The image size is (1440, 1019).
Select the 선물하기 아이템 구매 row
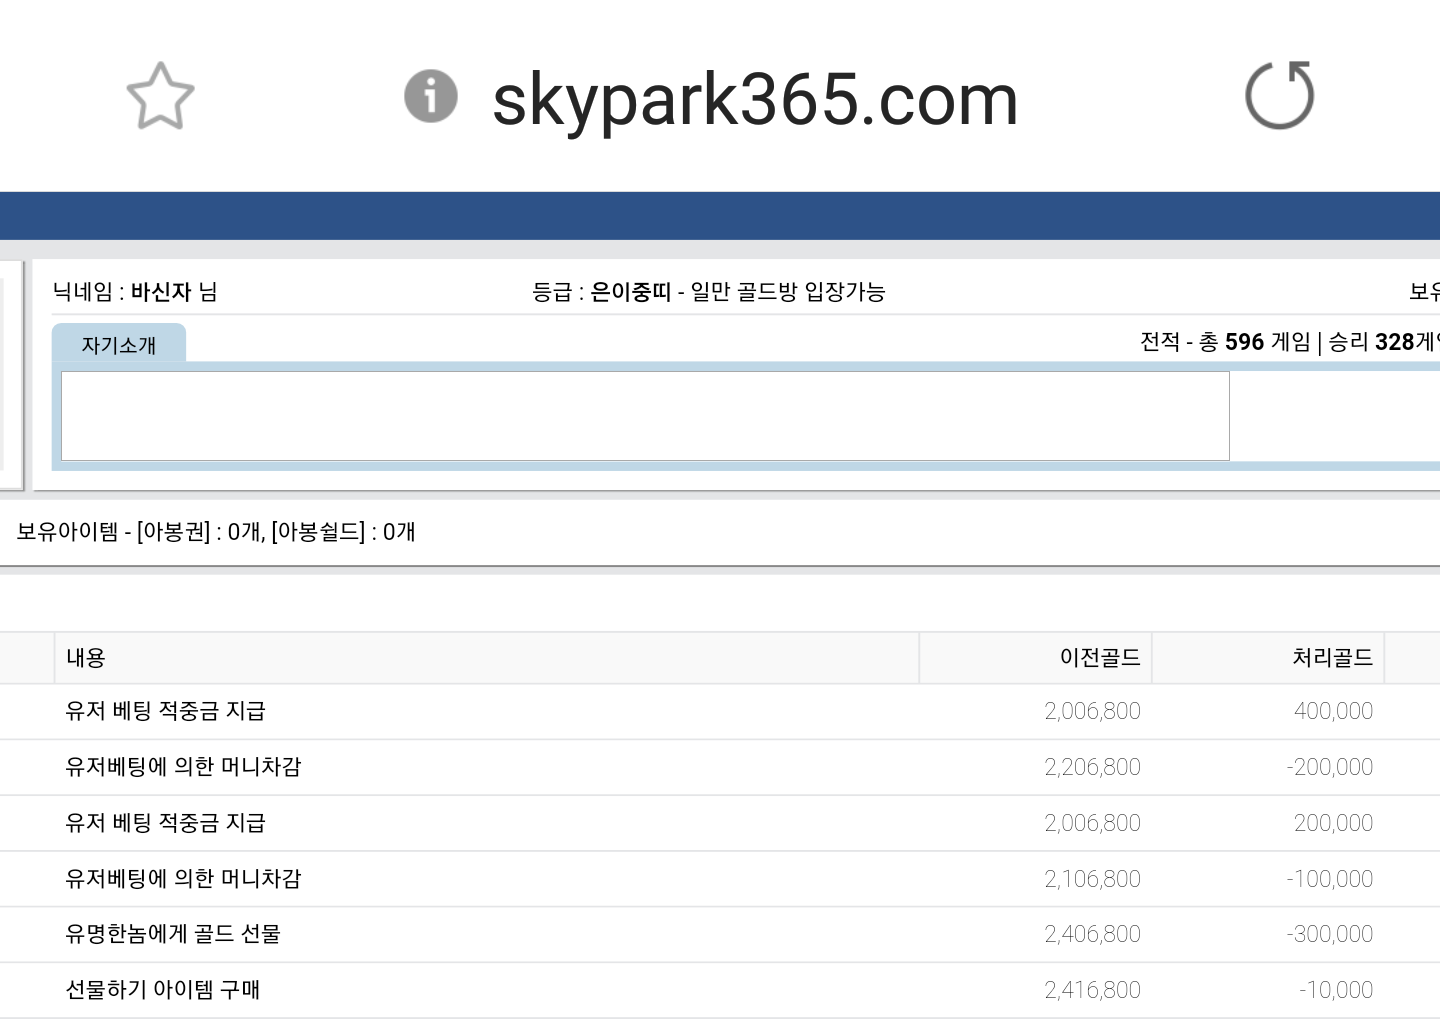point(163,990)
